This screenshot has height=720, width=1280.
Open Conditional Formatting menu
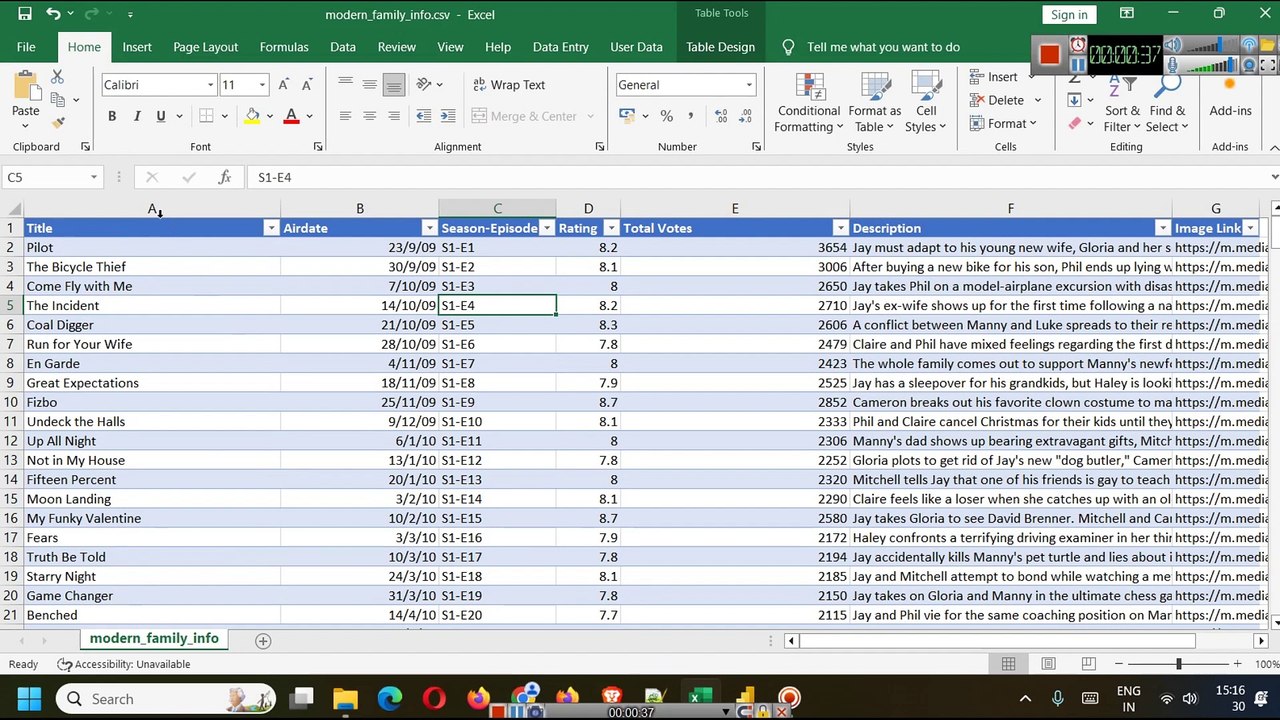click(x=809, y=102)
